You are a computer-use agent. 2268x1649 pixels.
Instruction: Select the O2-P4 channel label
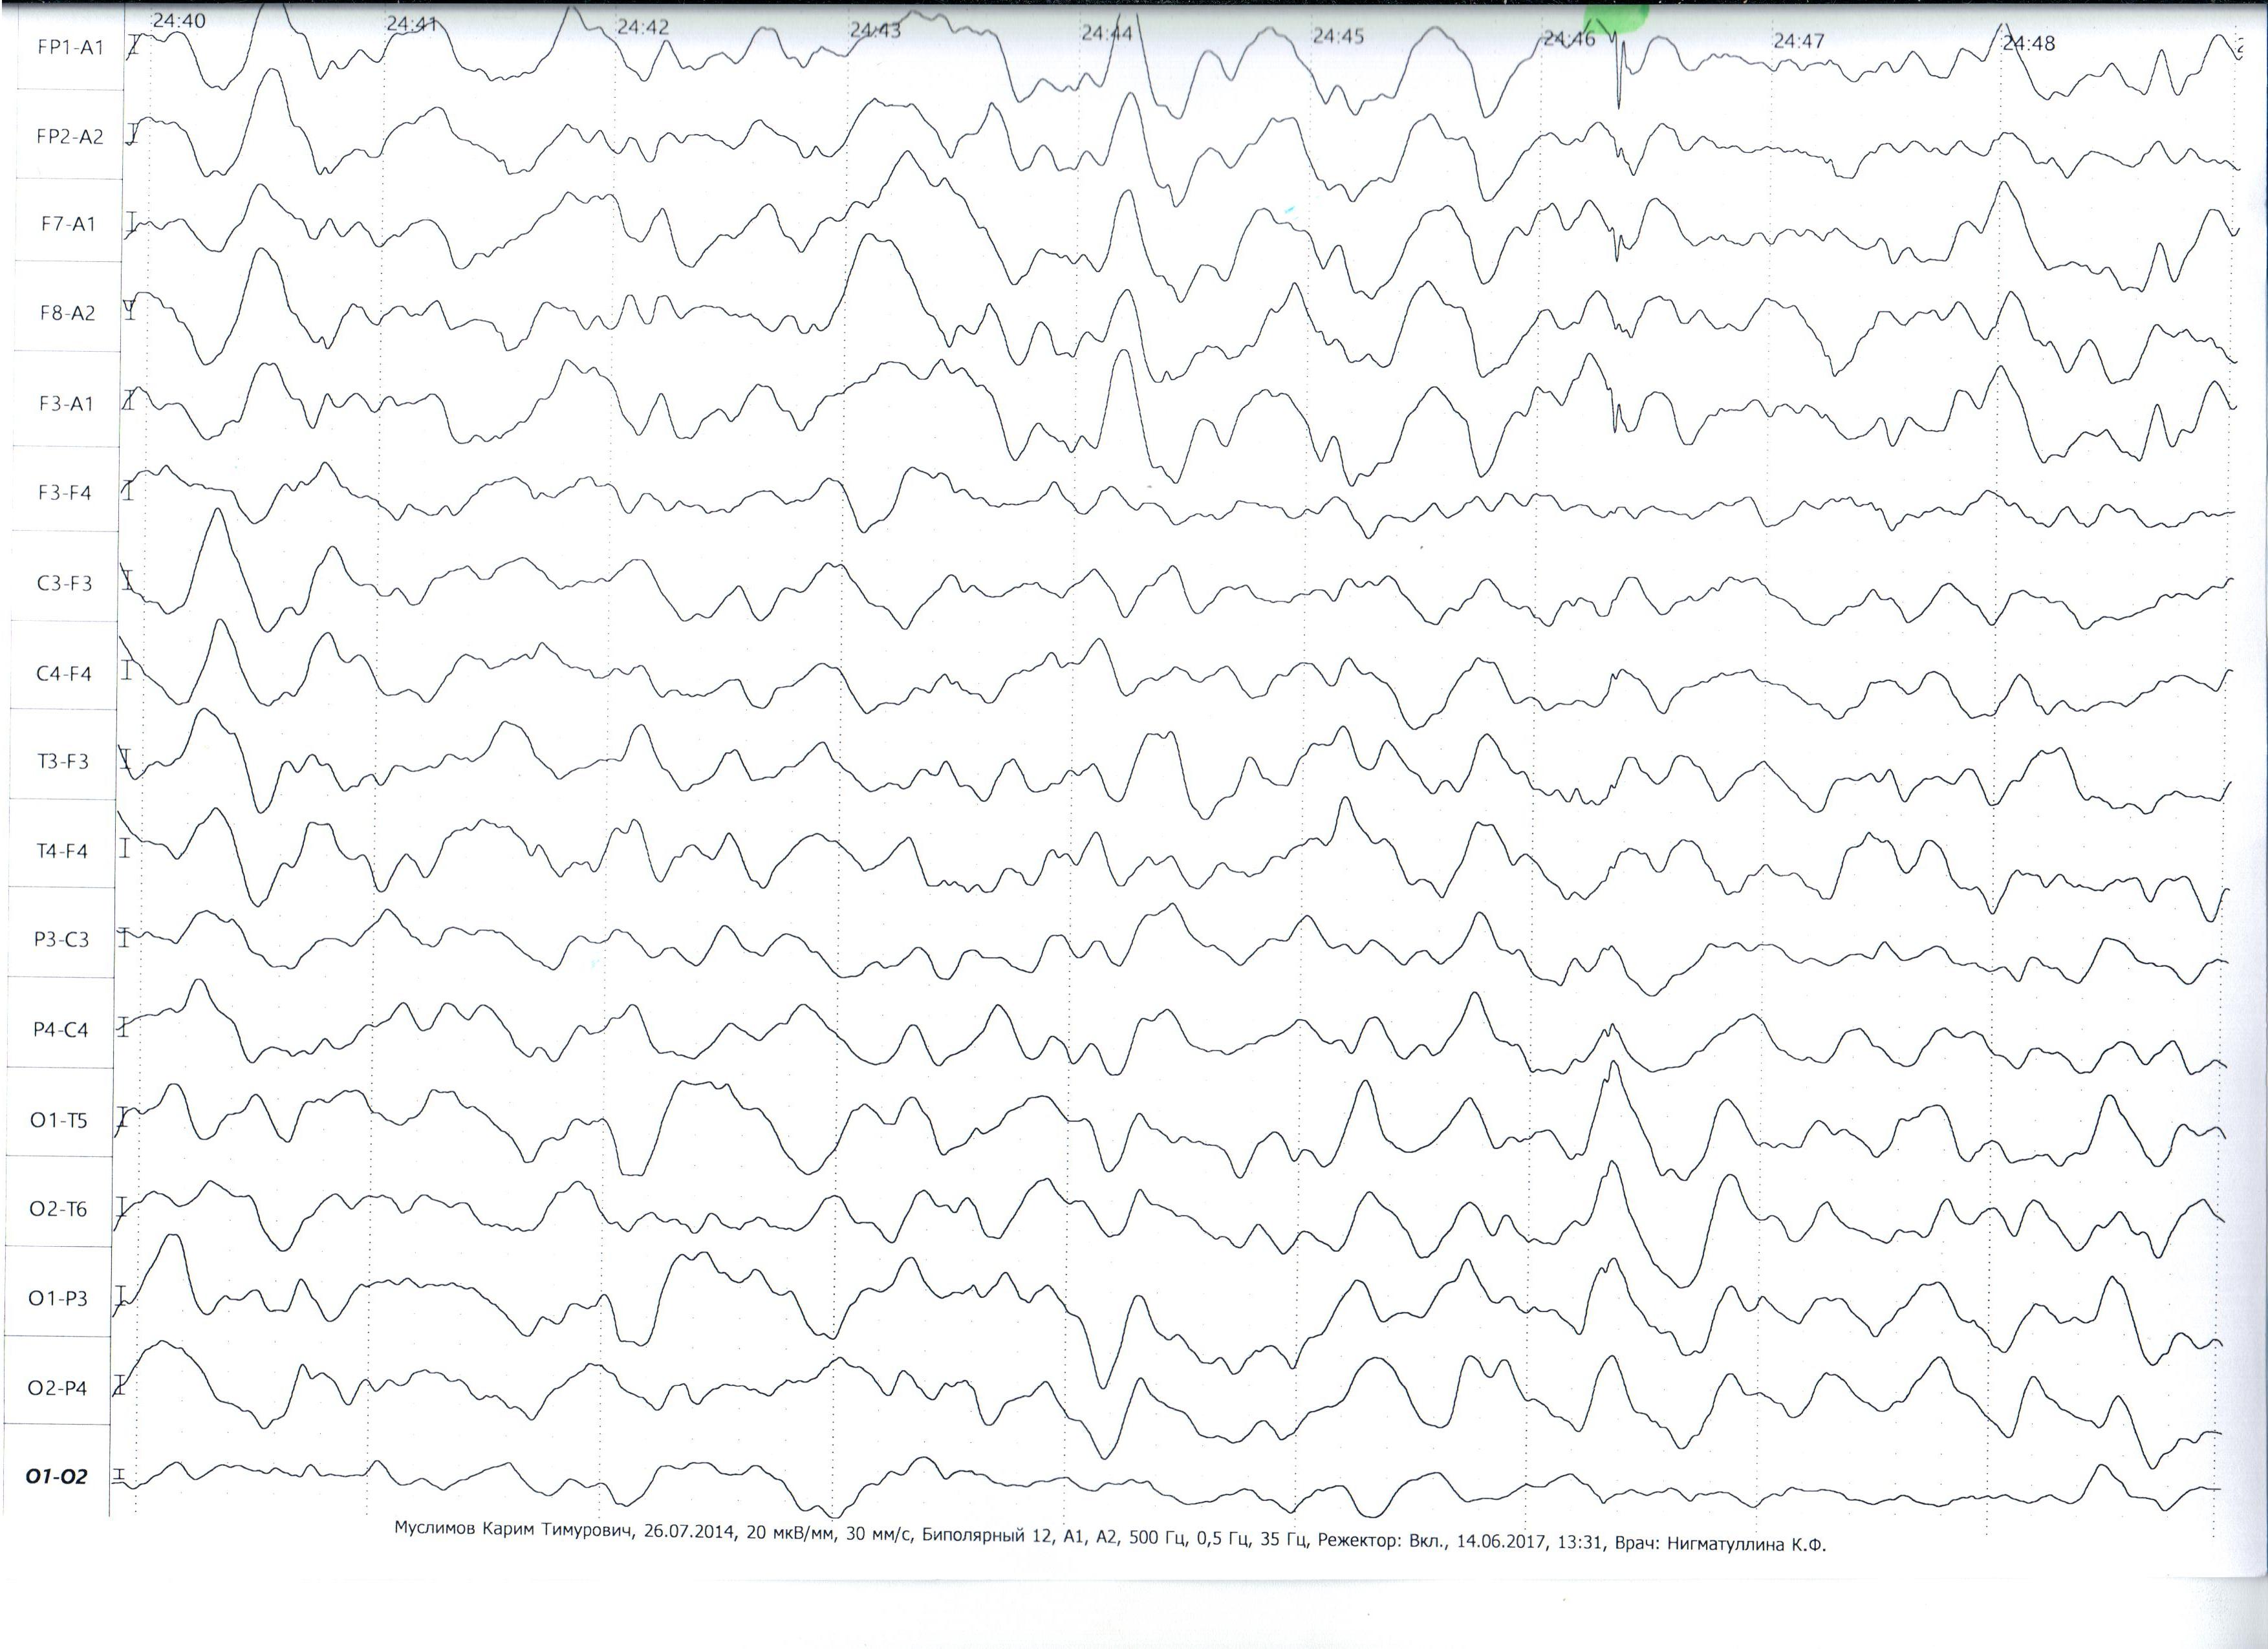pyautogui.click(x=57, y=1389)
